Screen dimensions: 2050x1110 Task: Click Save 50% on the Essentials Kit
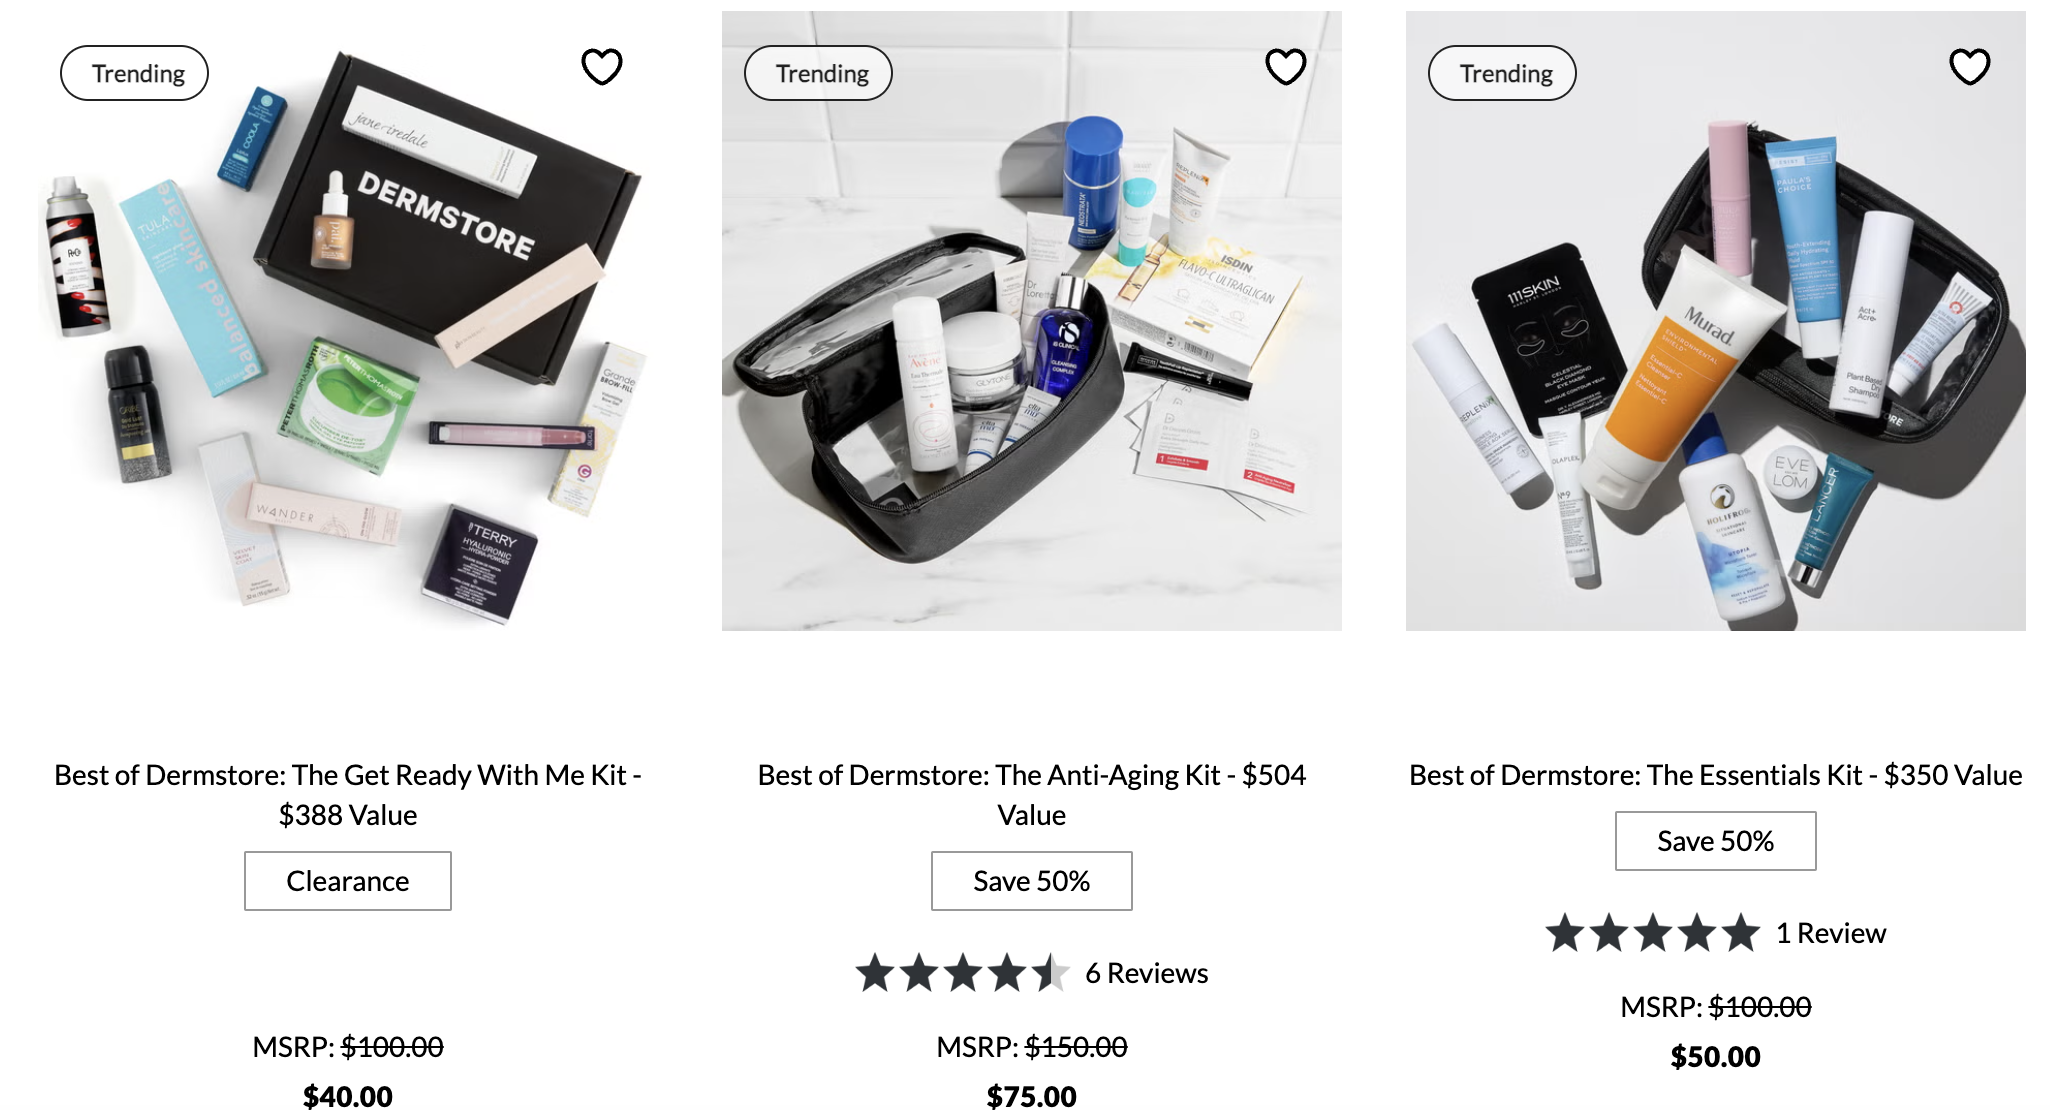[1716, 841]
